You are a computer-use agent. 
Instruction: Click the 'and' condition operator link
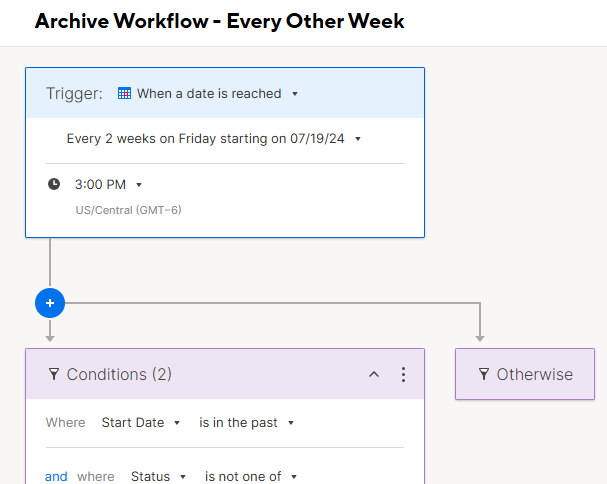[56, 477]
